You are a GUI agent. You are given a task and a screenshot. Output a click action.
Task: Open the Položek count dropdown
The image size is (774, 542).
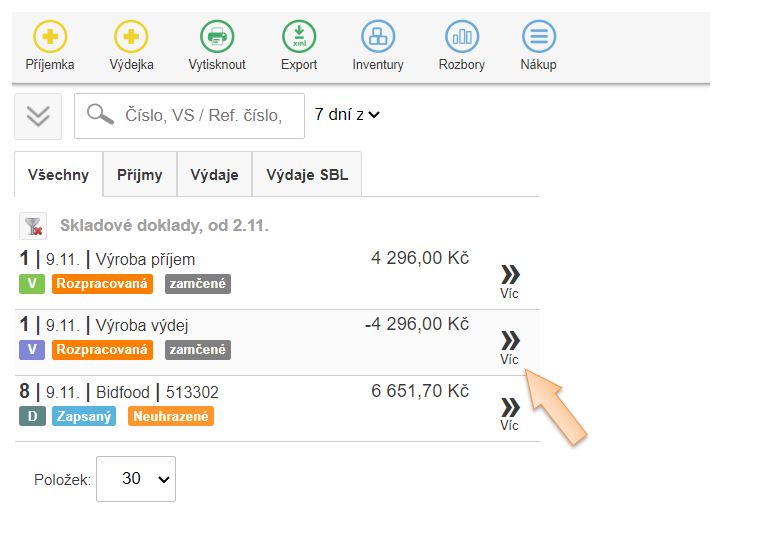pos(141,479)
